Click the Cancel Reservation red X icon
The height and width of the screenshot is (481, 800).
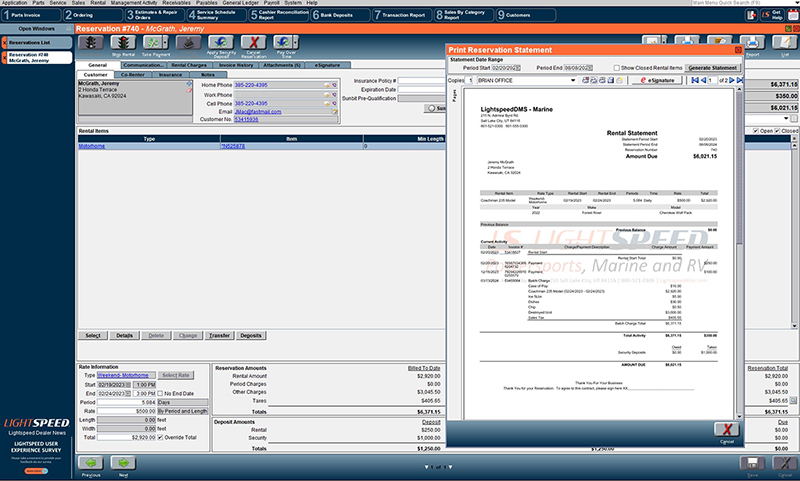tap(254, 43)
